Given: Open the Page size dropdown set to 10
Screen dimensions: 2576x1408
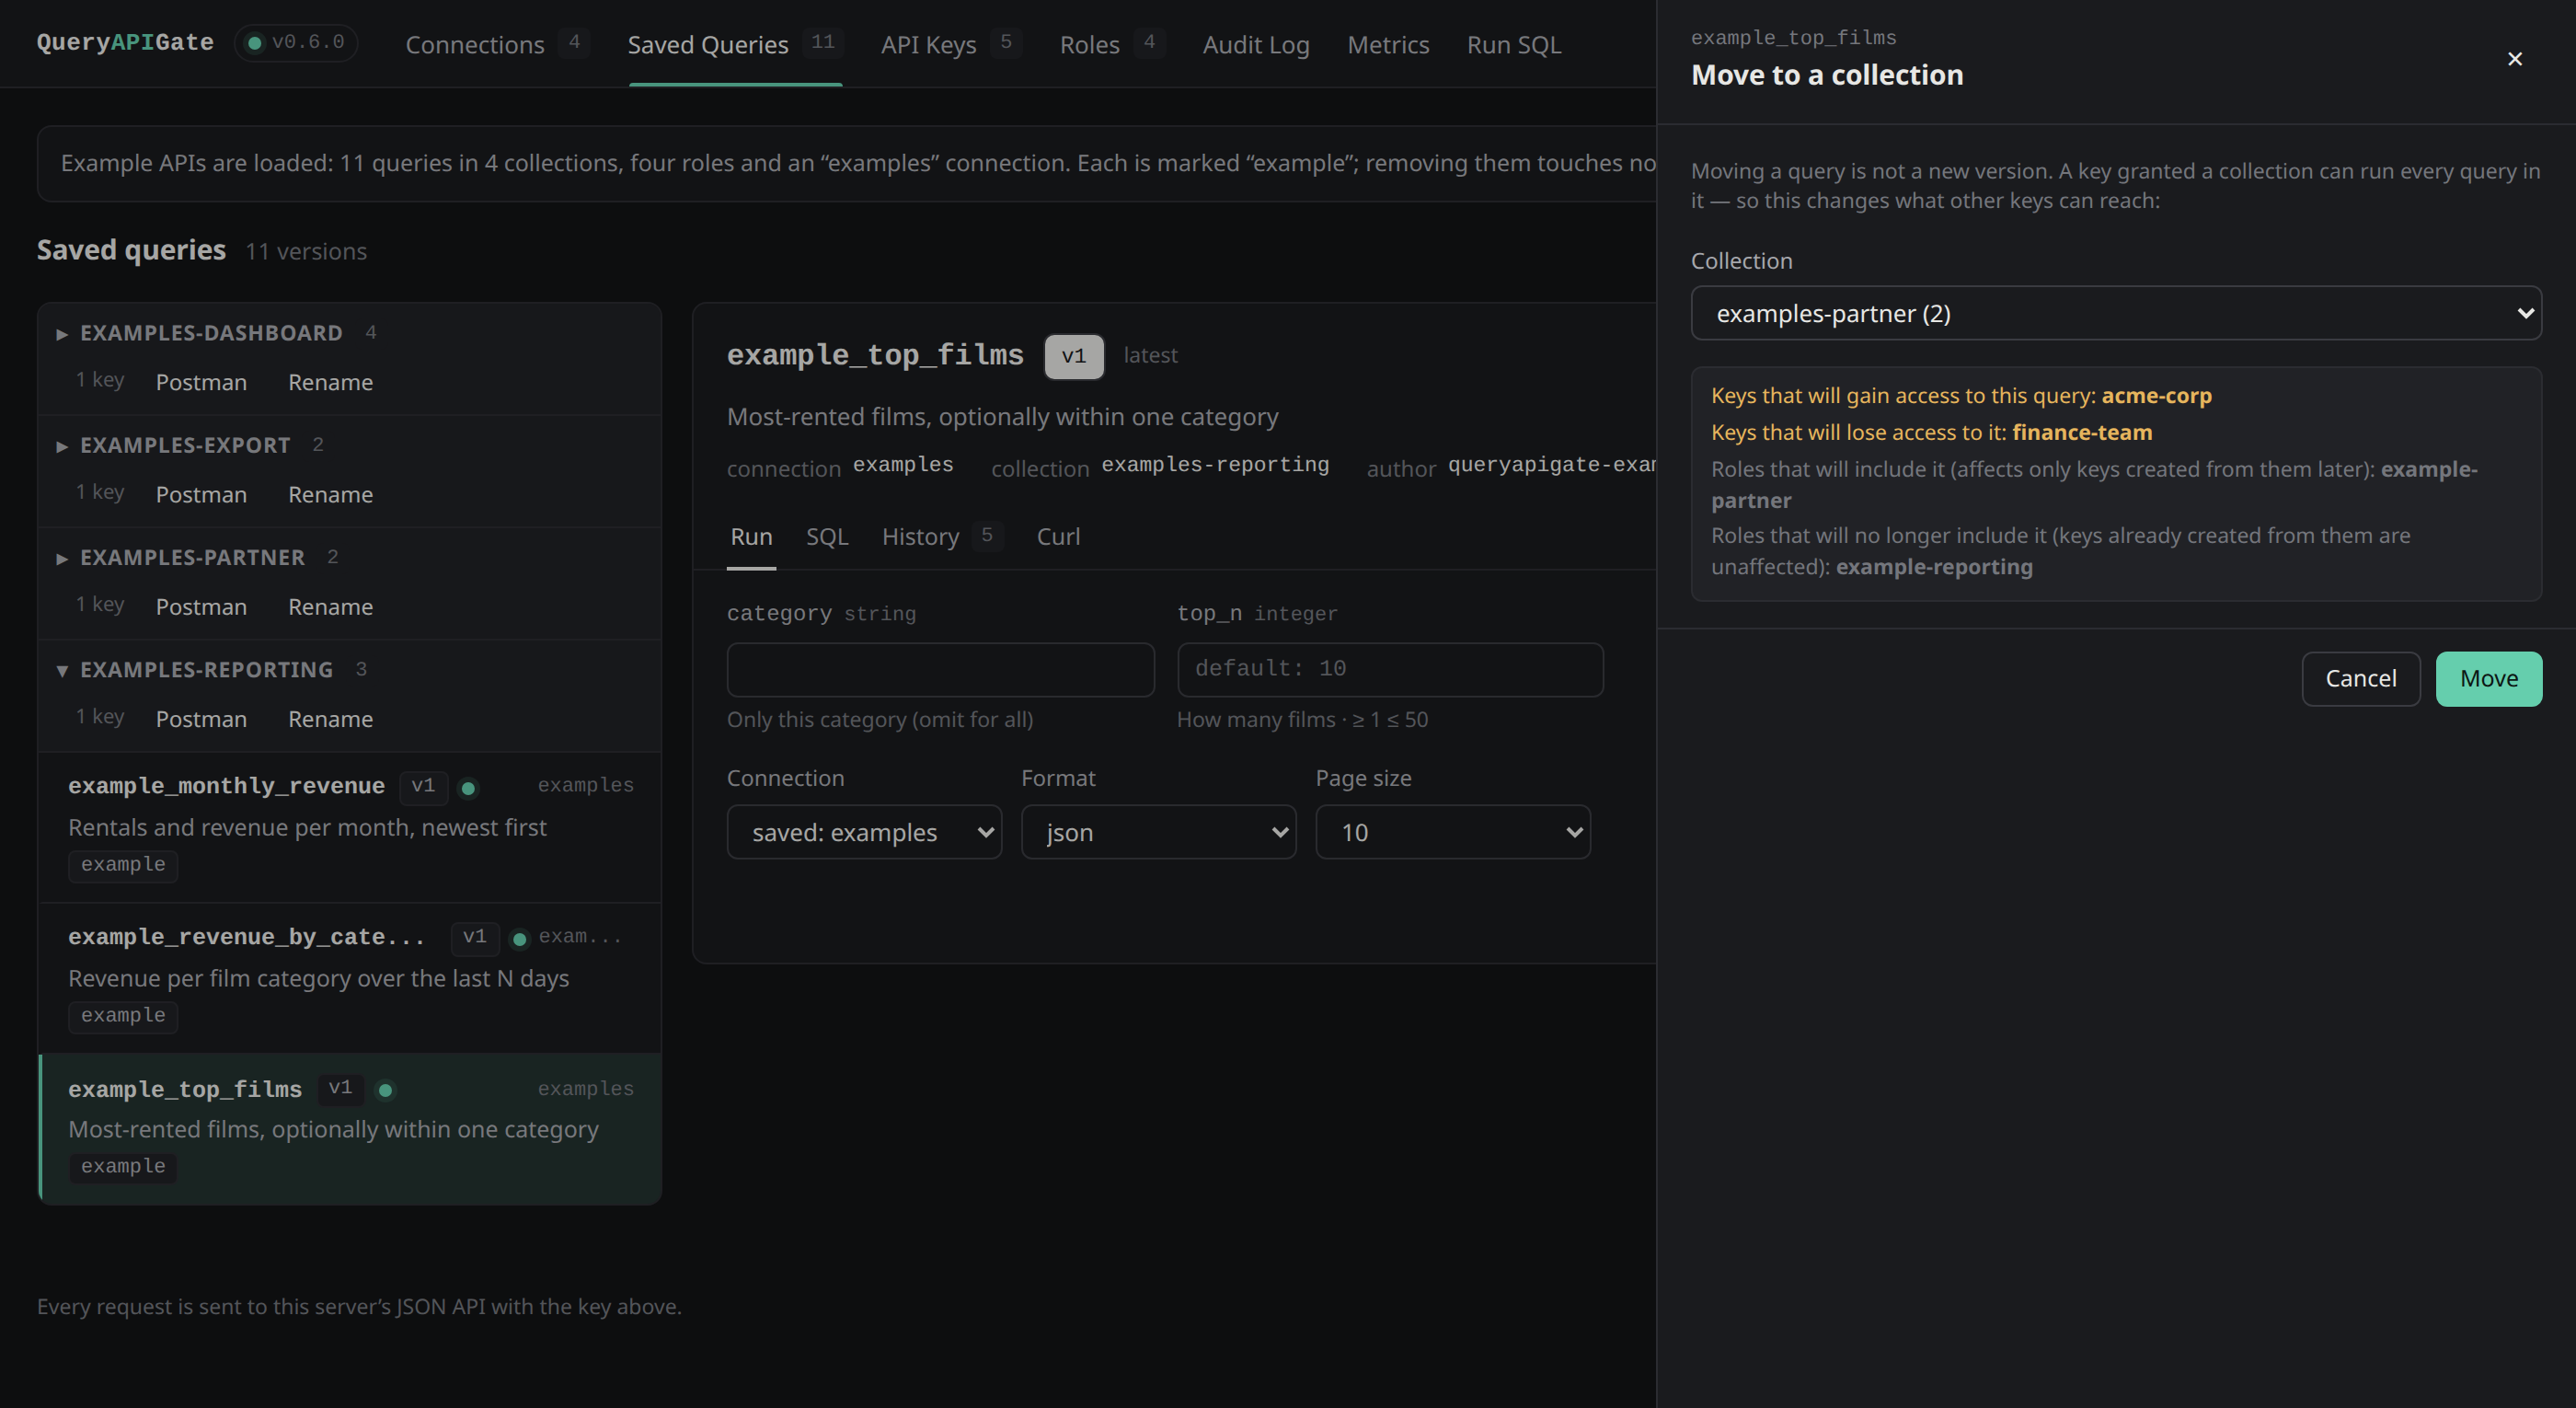Looking at the screenshot, I should pos(1452,832).
